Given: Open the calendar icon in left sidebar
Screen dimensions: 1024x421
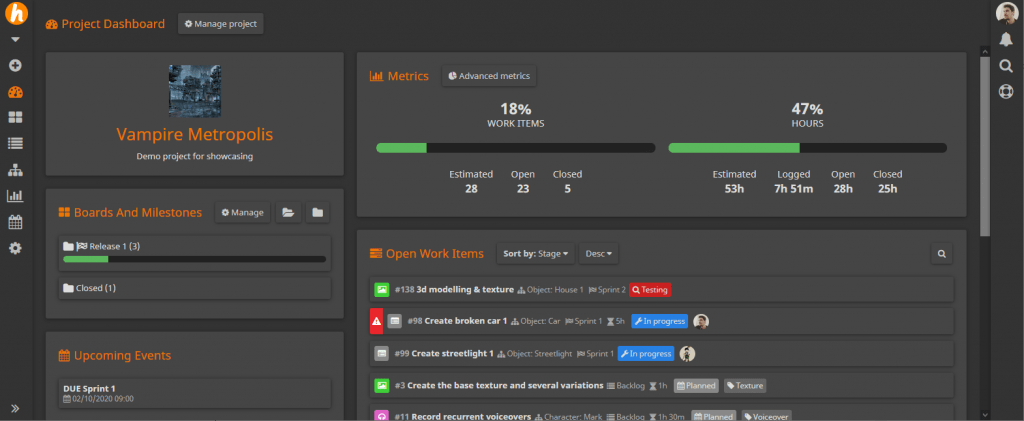Looking at the screenshot, I should coord(15,222).
